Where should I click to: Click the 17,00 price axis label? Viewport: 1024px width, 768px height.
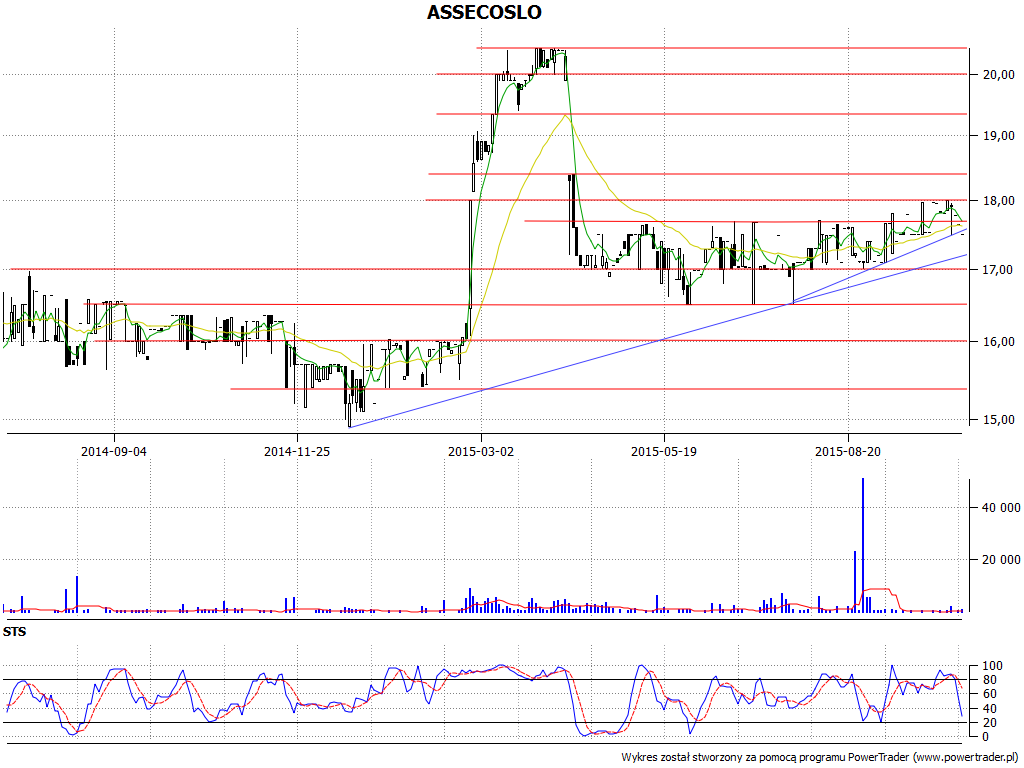tap(999, 269)
